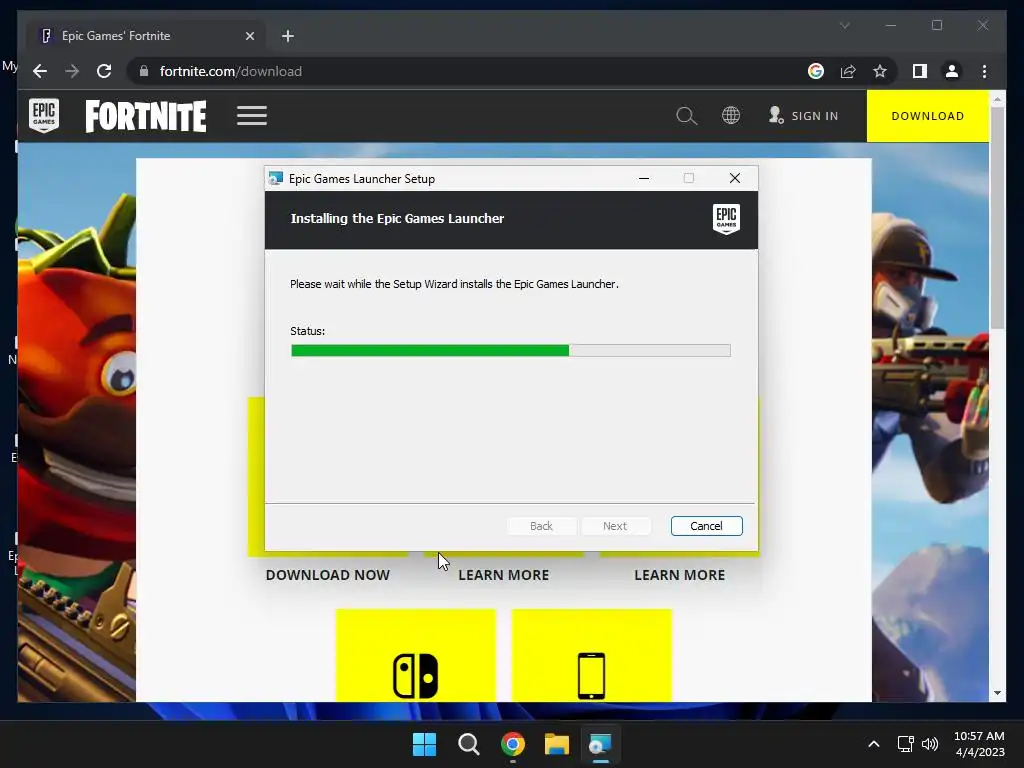Screen dimensions: 1024x768
Task: Reload the Fortnite download page
Action: [x=104, y=71]
